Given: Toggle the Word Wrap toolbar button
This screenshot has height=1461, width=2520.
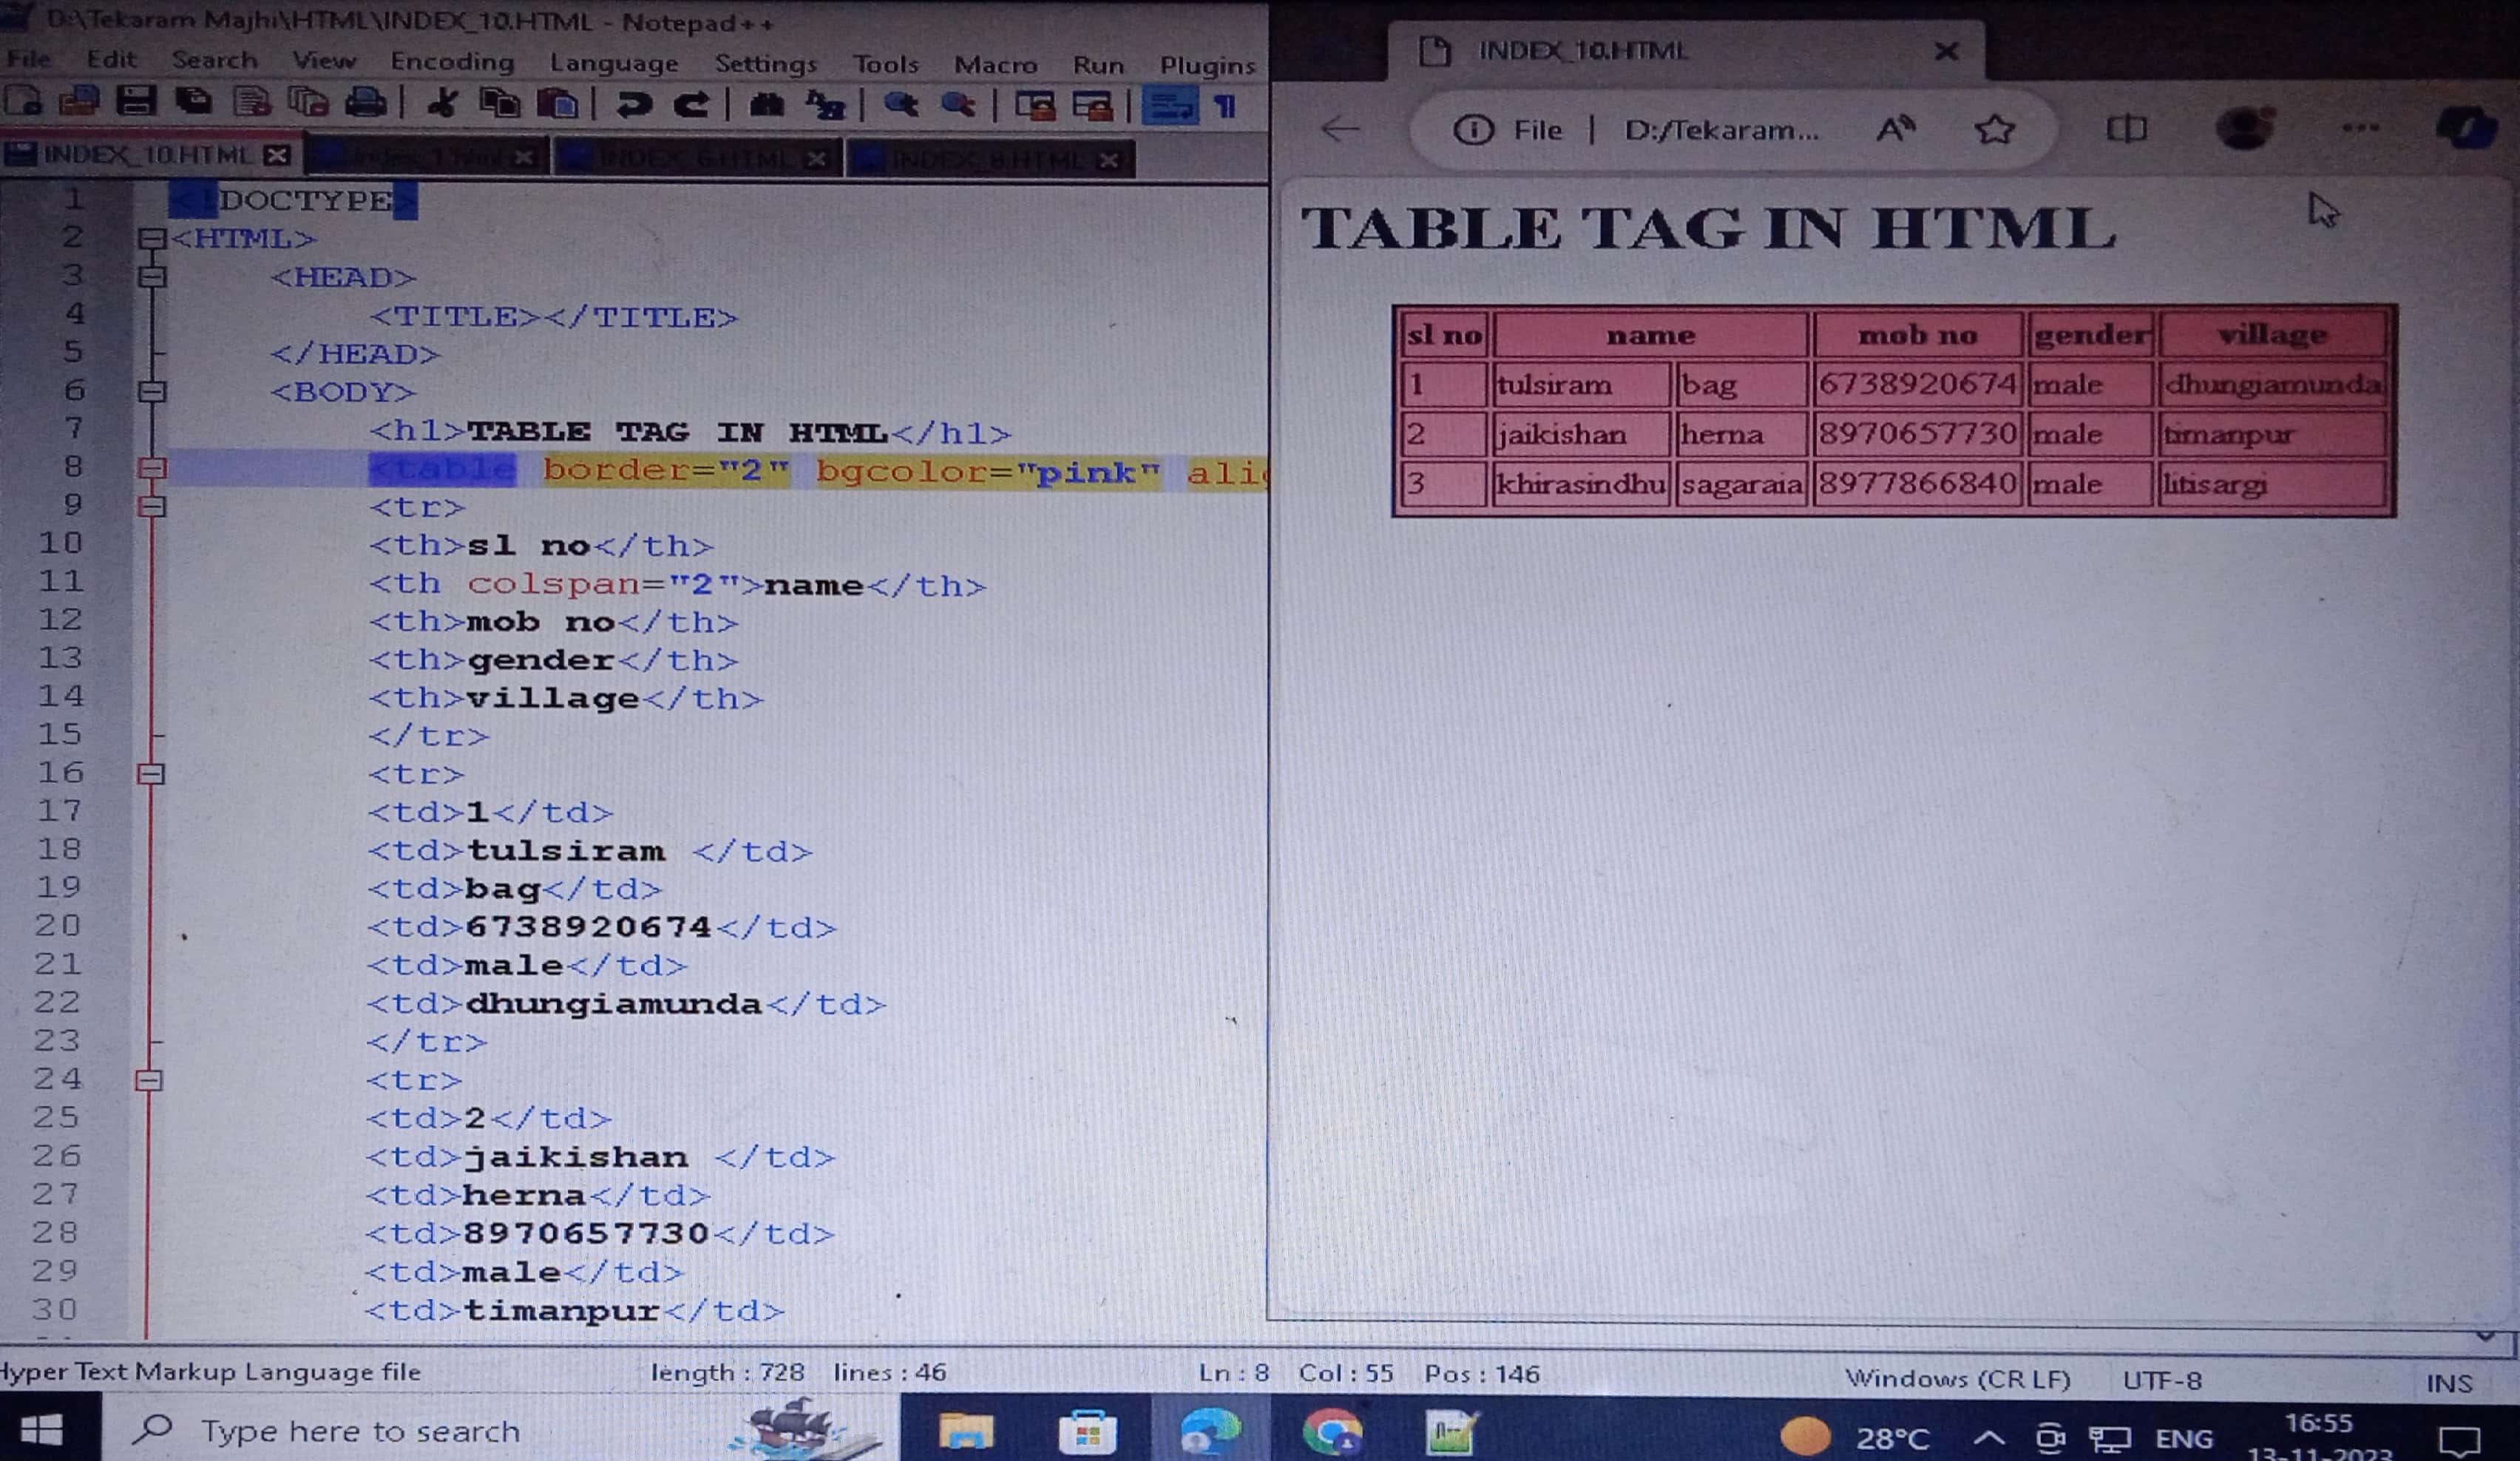Looking at the screenshot, I should [1168, 106].
